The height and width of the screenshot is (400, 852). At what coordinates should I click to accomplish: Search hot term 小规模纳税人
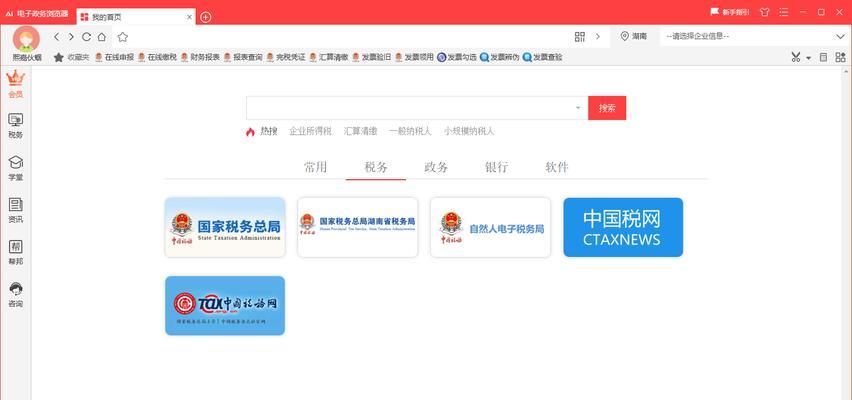point(469,131)
